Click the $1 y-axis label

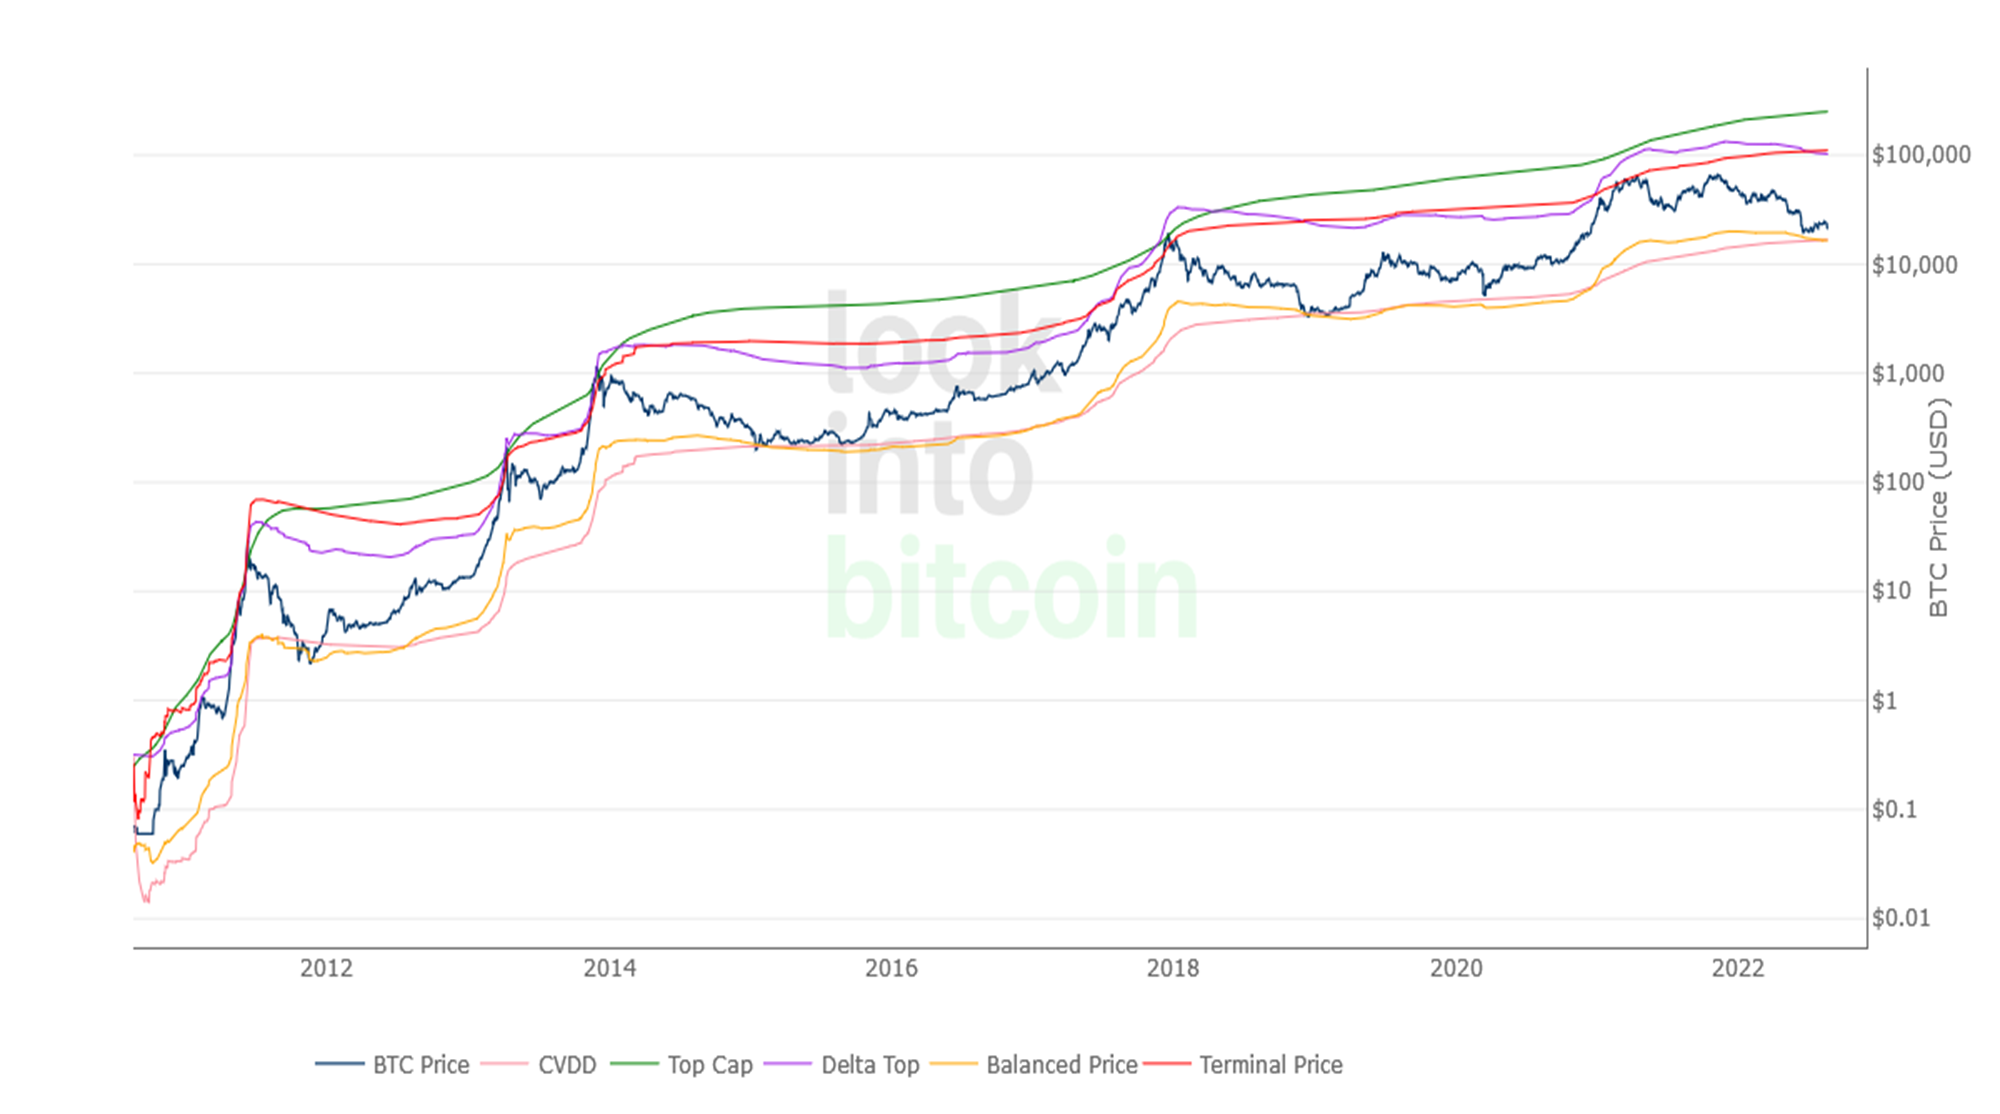point(1884,701)
